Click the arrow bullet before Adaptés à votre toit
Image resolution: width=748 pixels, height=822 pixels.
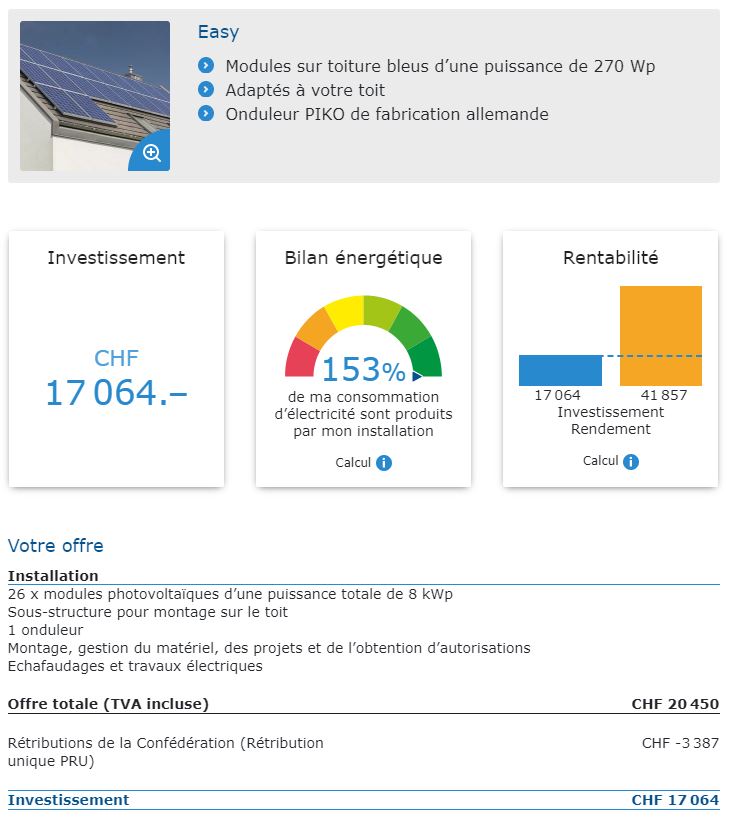206,90
